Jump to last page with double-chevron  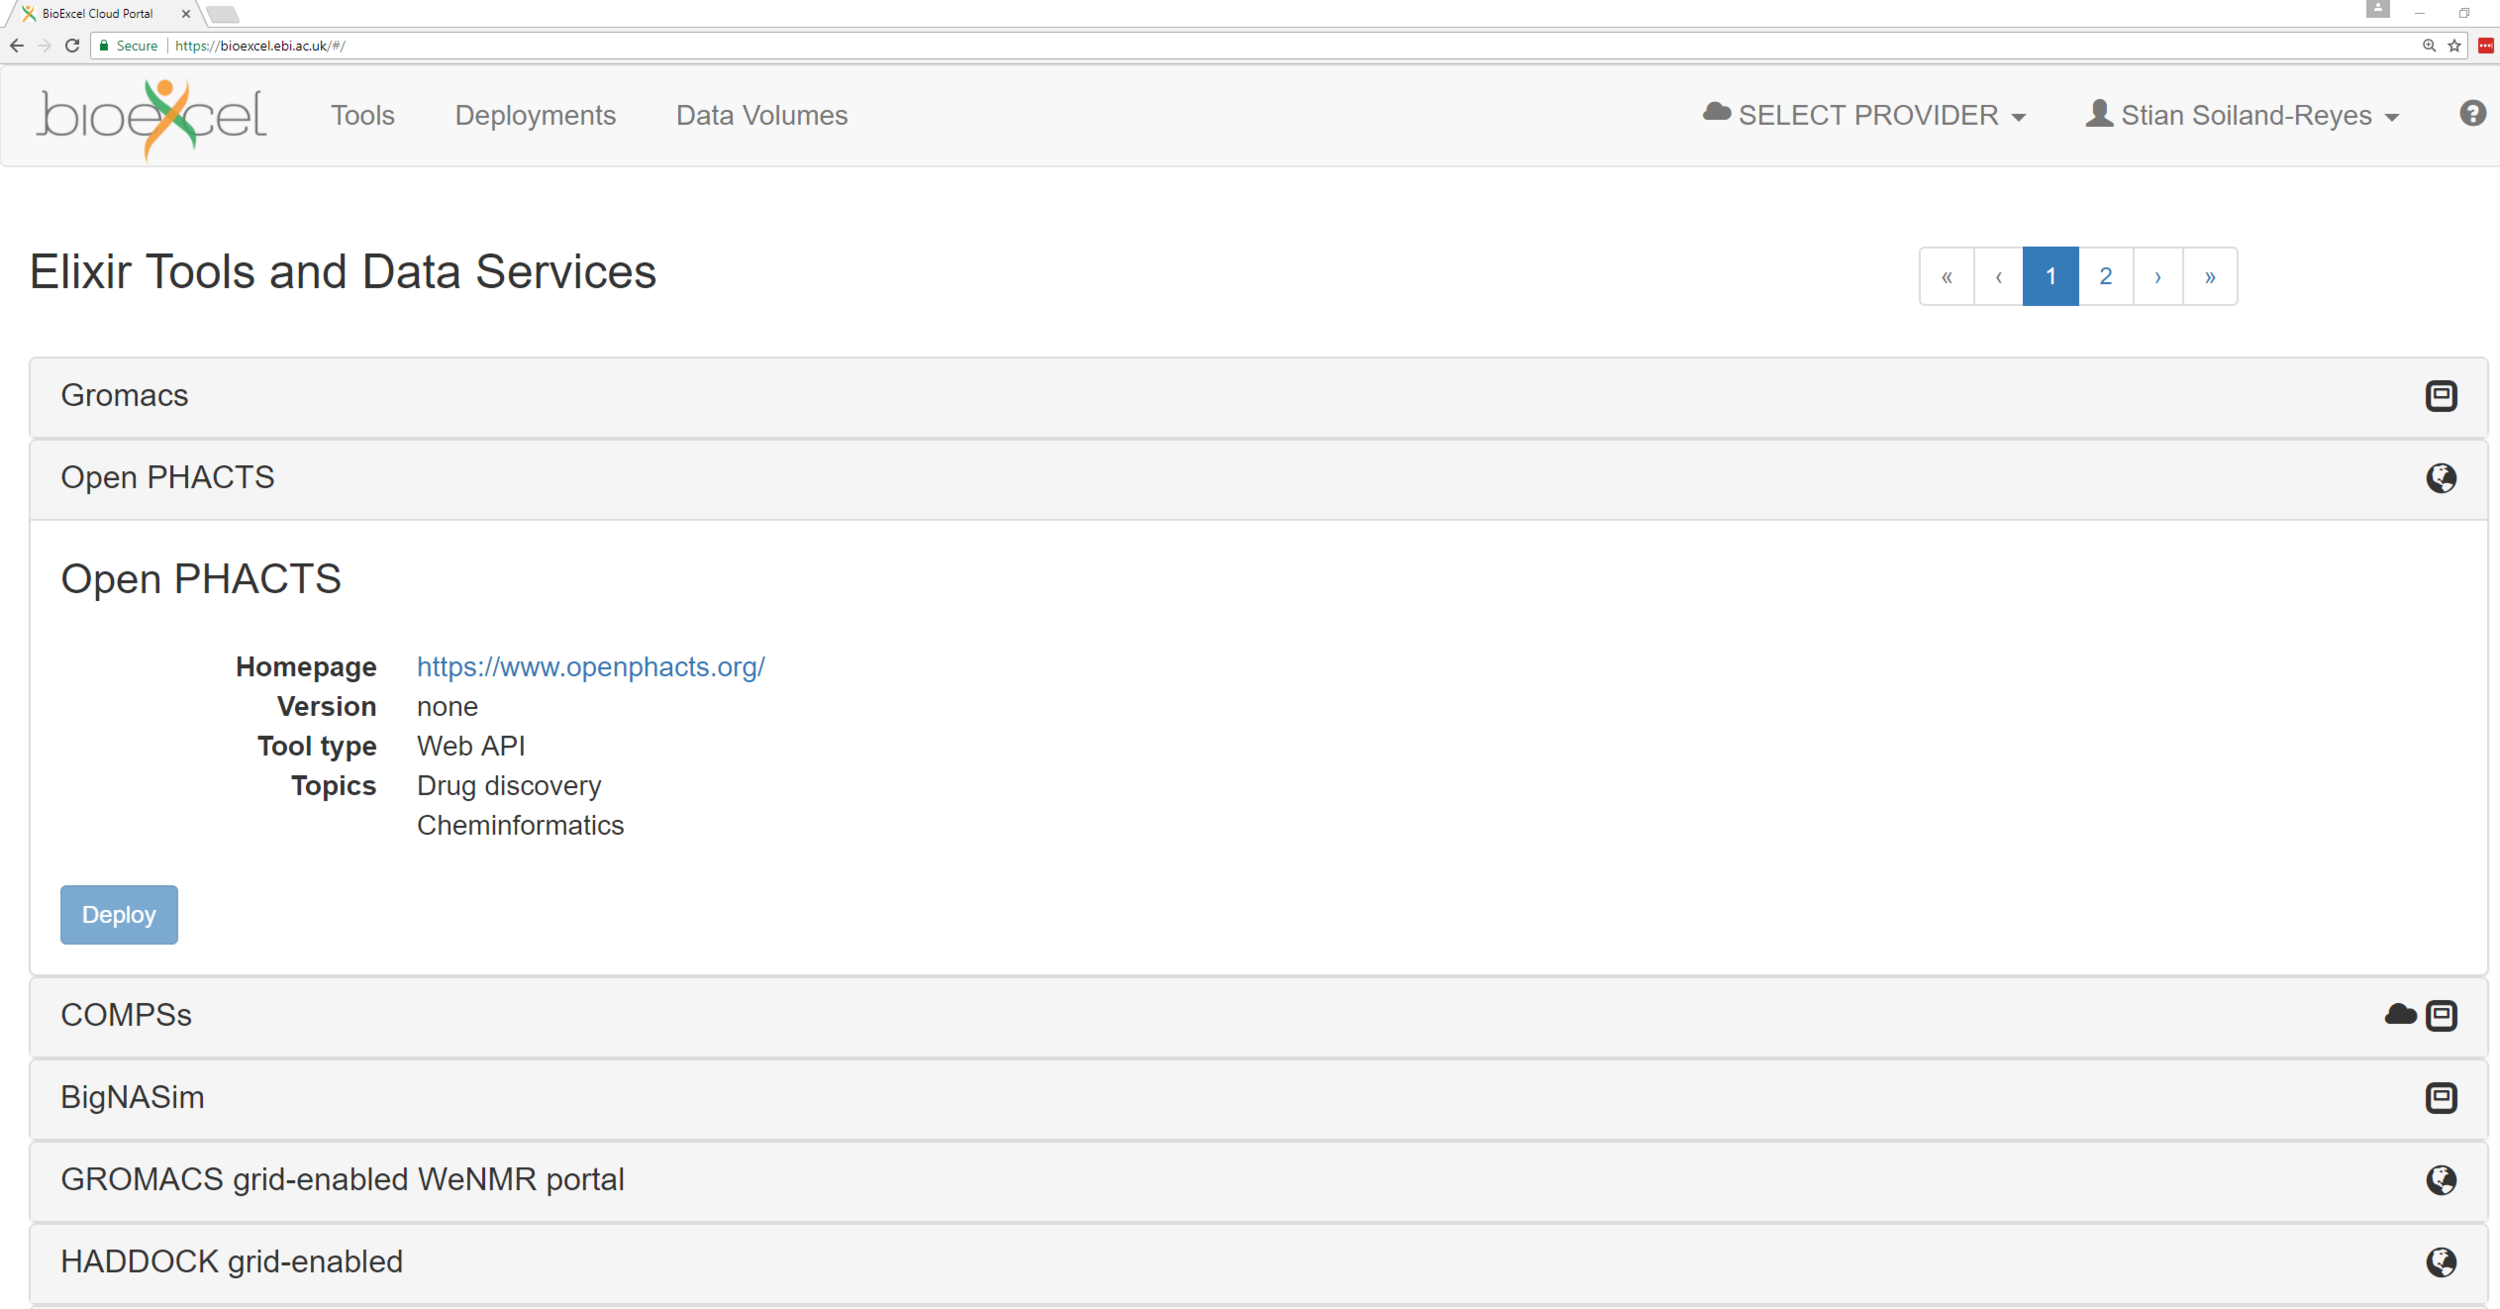[2210, 277]
